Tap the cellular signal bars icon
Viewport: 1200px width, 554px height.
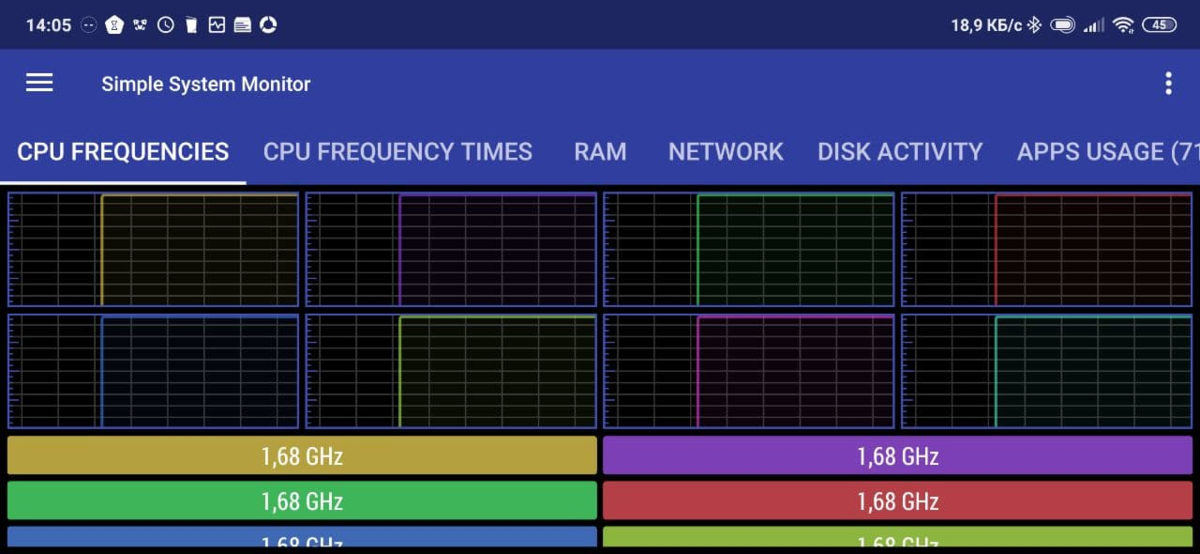(1094, 25)
